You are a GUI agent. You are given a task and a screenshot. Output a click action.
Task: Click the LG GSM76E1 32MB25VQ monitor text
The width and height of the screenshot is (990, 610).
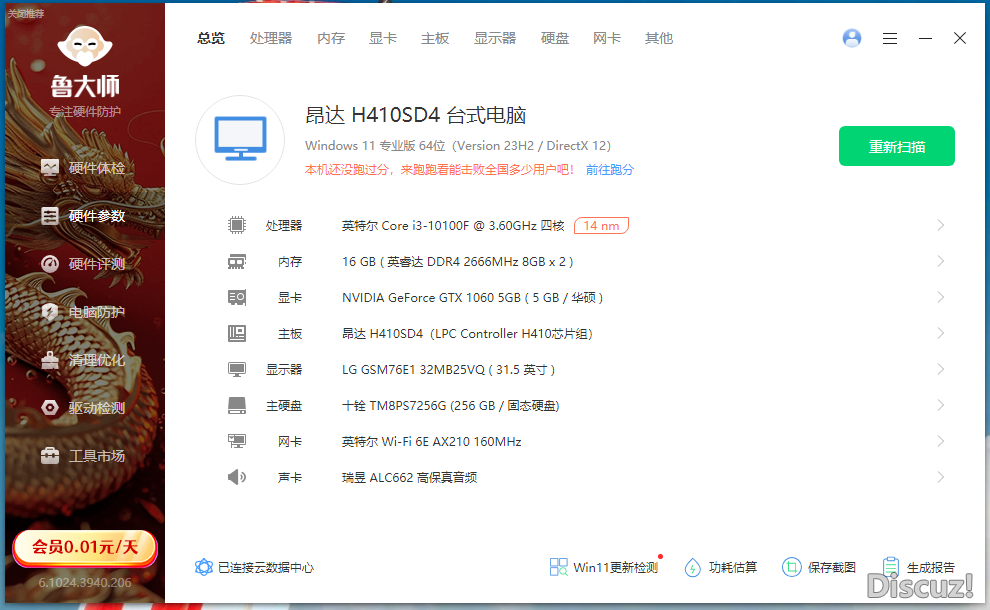[448, 369]
